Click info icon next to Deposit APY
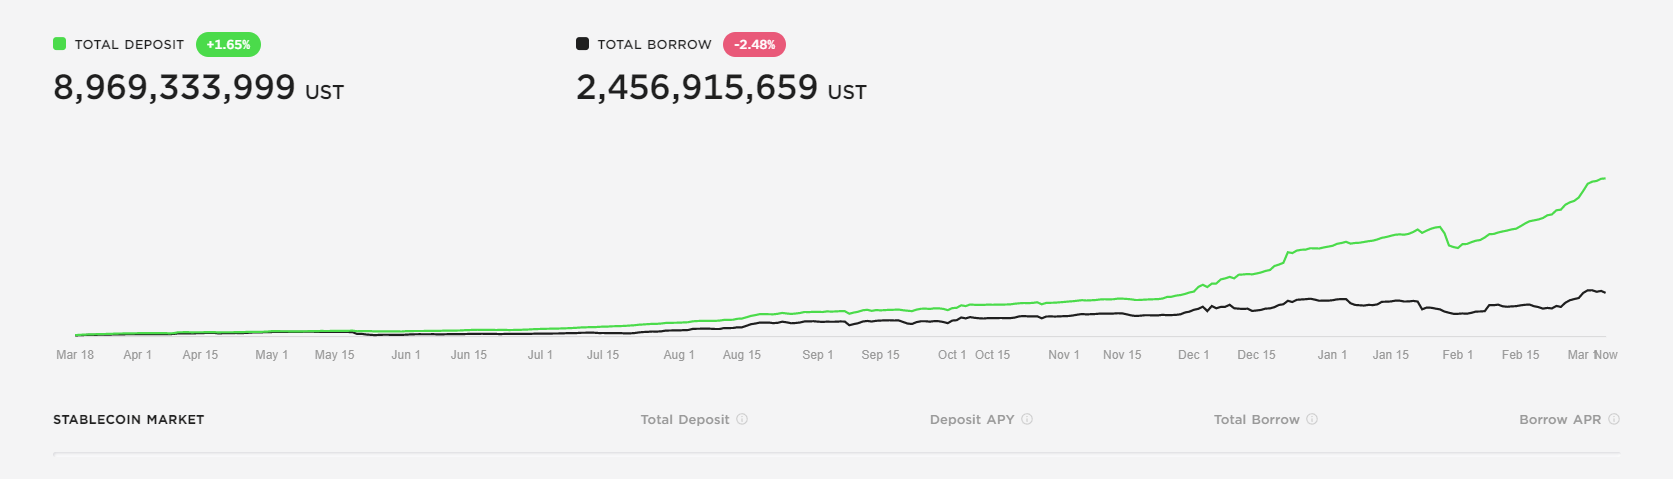This screenshot has width=1673, height=479. tap(1027, 419)
